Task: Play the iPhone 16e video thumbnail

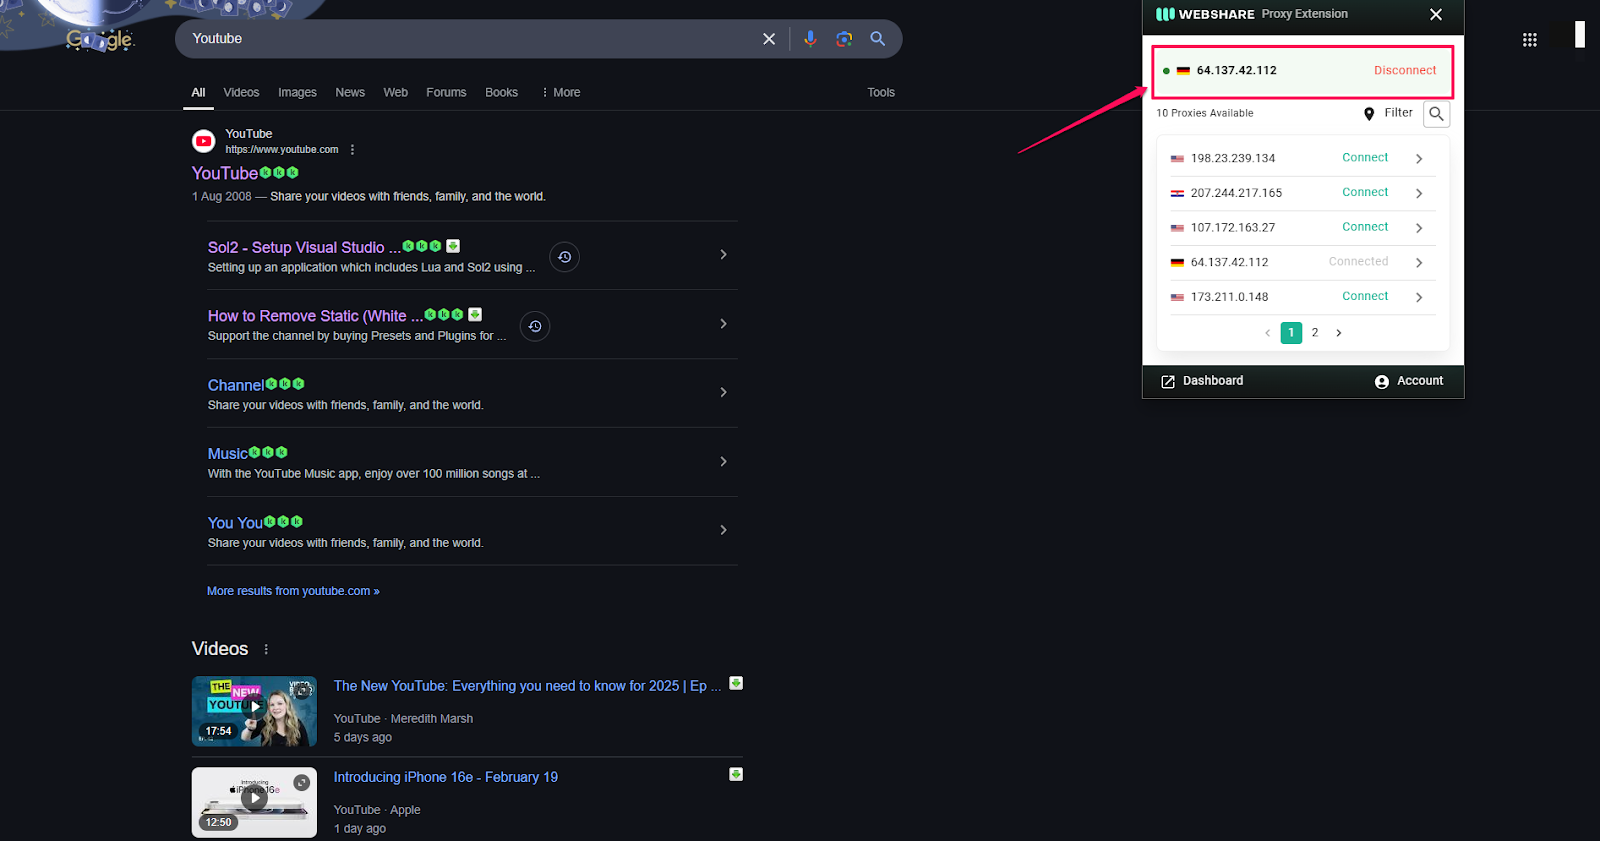Action: point(254,802)
